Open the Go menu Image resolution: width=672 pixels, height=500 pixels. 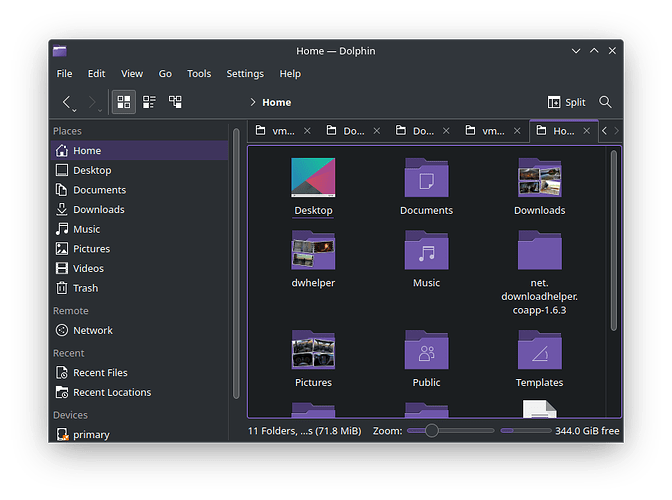pos(165,74)
